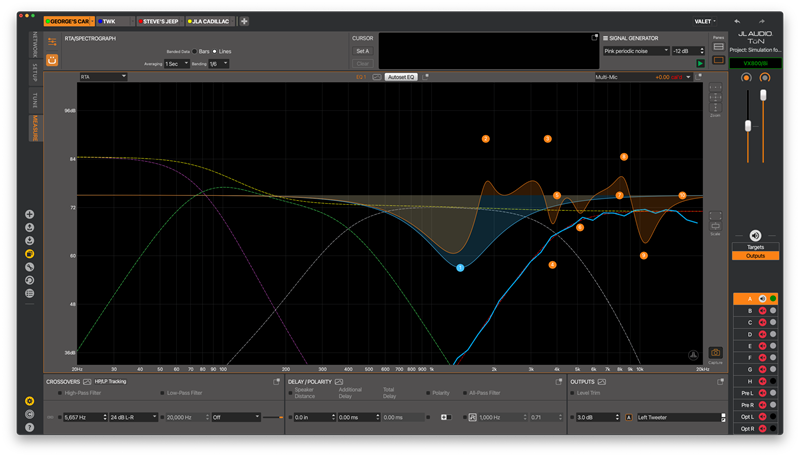Select the orange smiley measurement icon
Image resolution: width=800 pixels, height=457 pixels.
pyautogui.click(x=52, y=60)
